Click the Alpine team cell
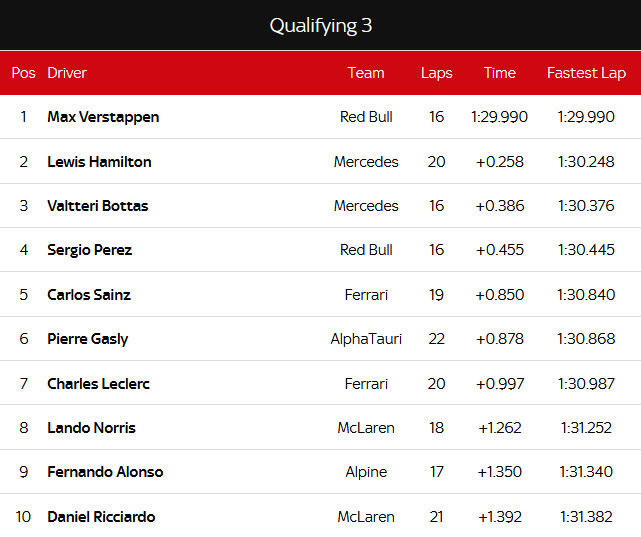The width and height of the screenshot is (641, 537). (366, 472)
